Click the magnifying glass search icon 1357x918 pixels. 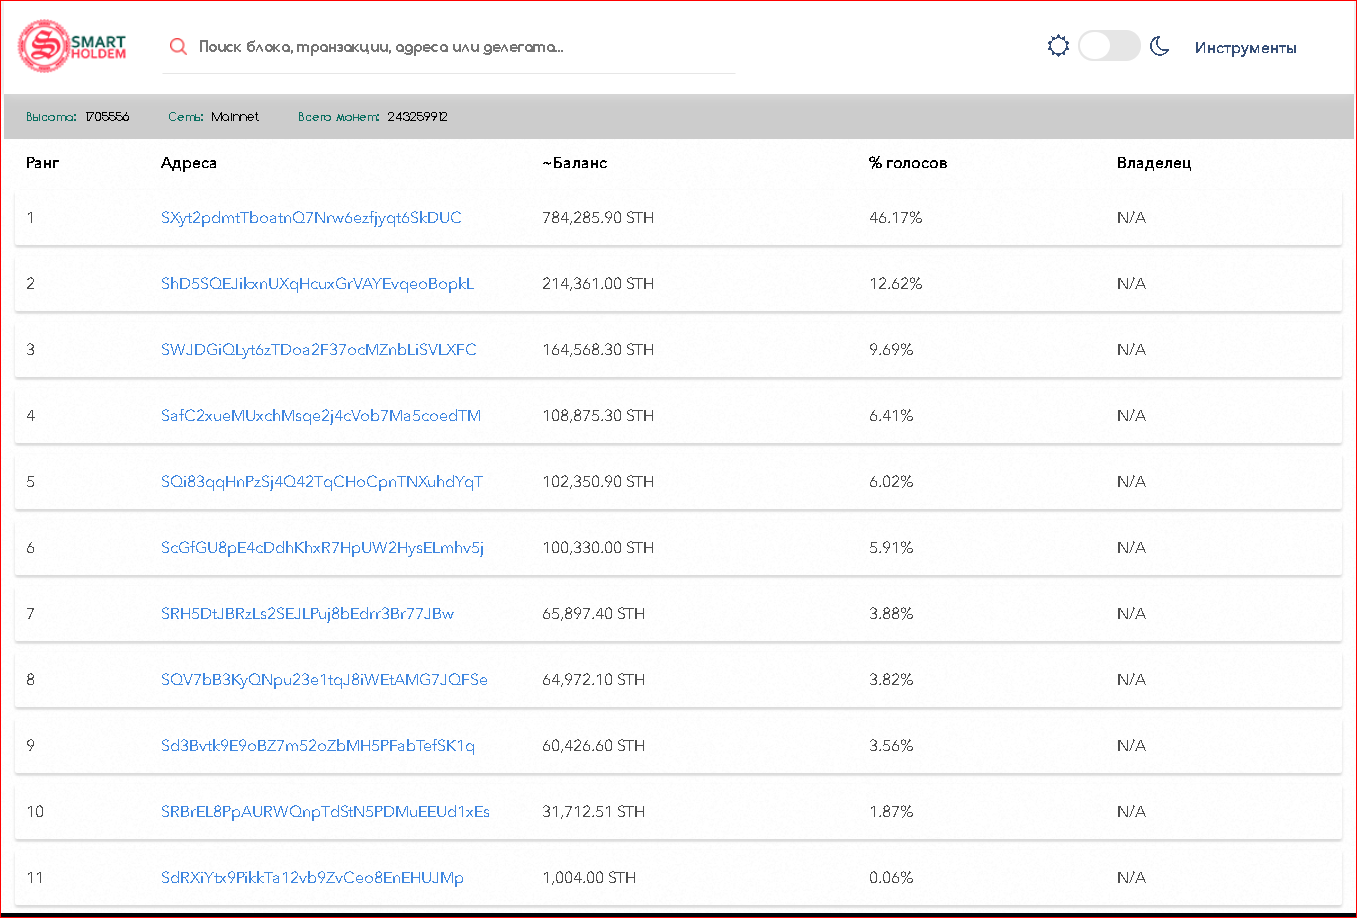(x=178, y=47)
